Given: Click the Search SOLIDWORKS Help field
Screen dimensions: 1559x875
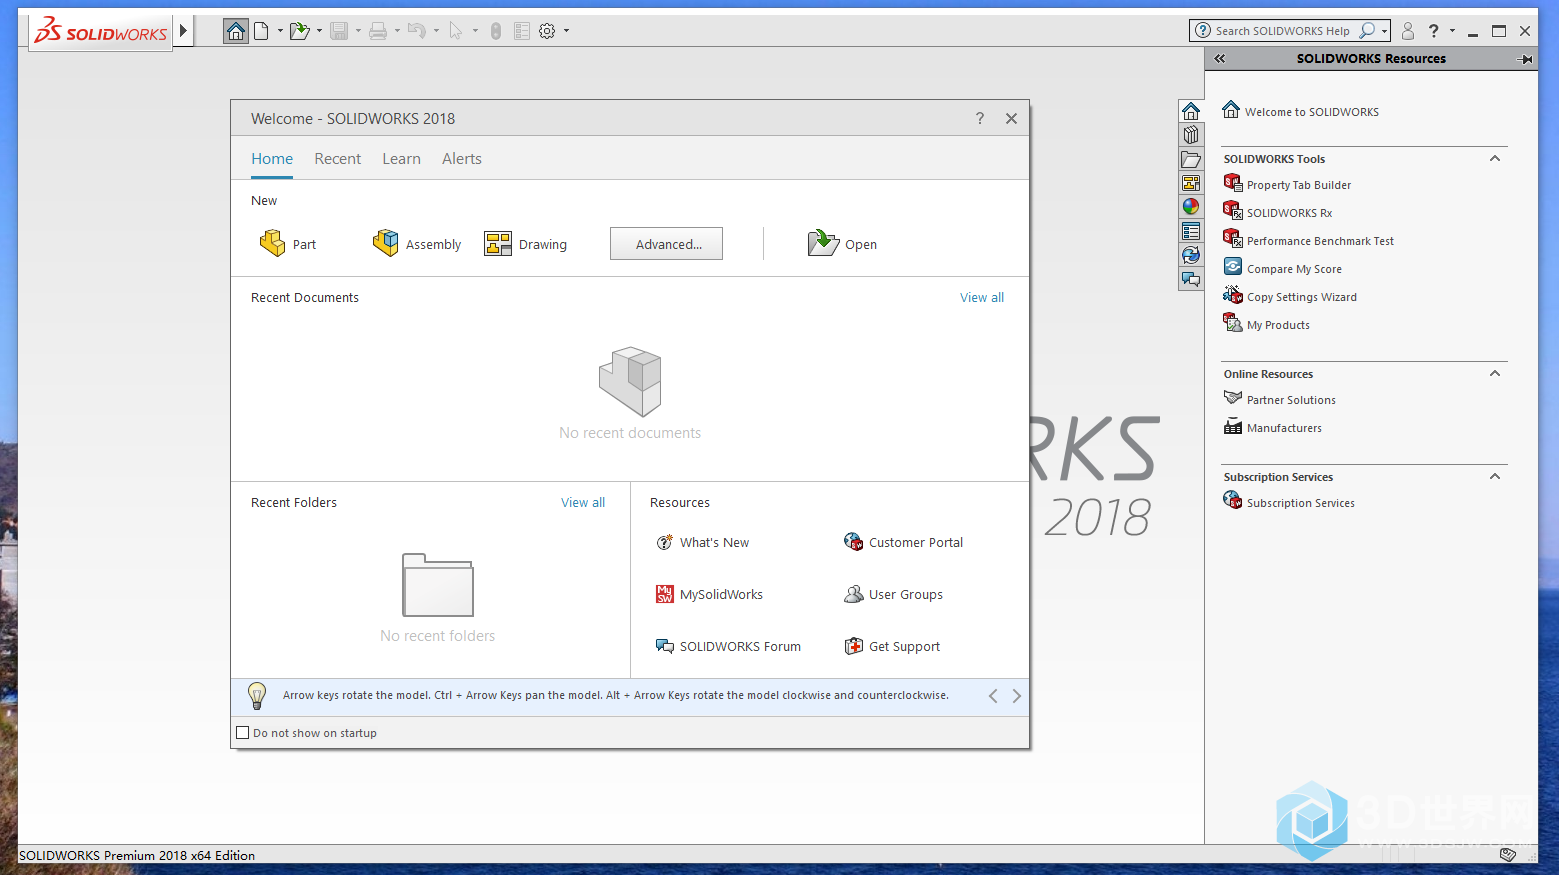Looking at the screenshot, I should click(1283, 31).
